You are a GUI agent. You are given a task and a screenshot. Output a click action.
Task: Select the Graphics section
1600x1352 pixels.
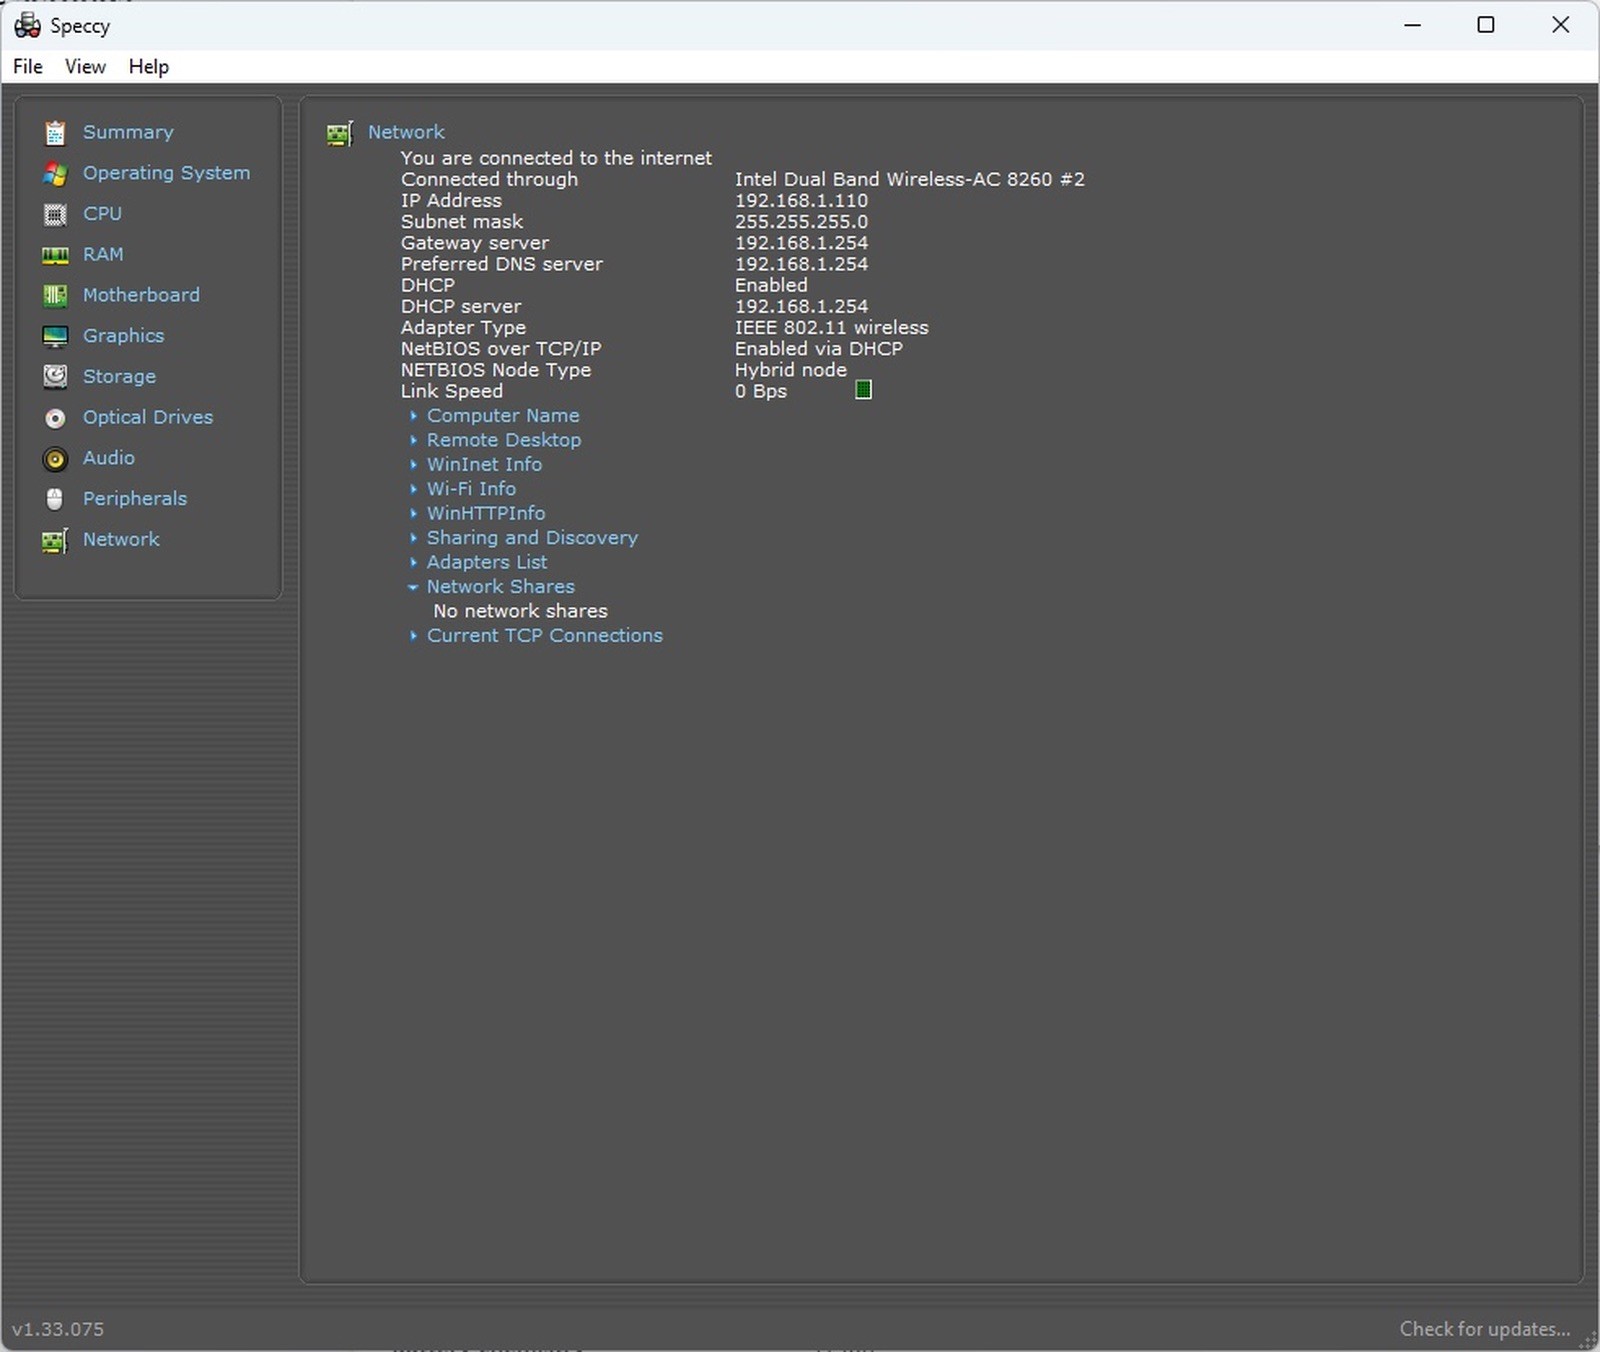[x=123, y=336]
